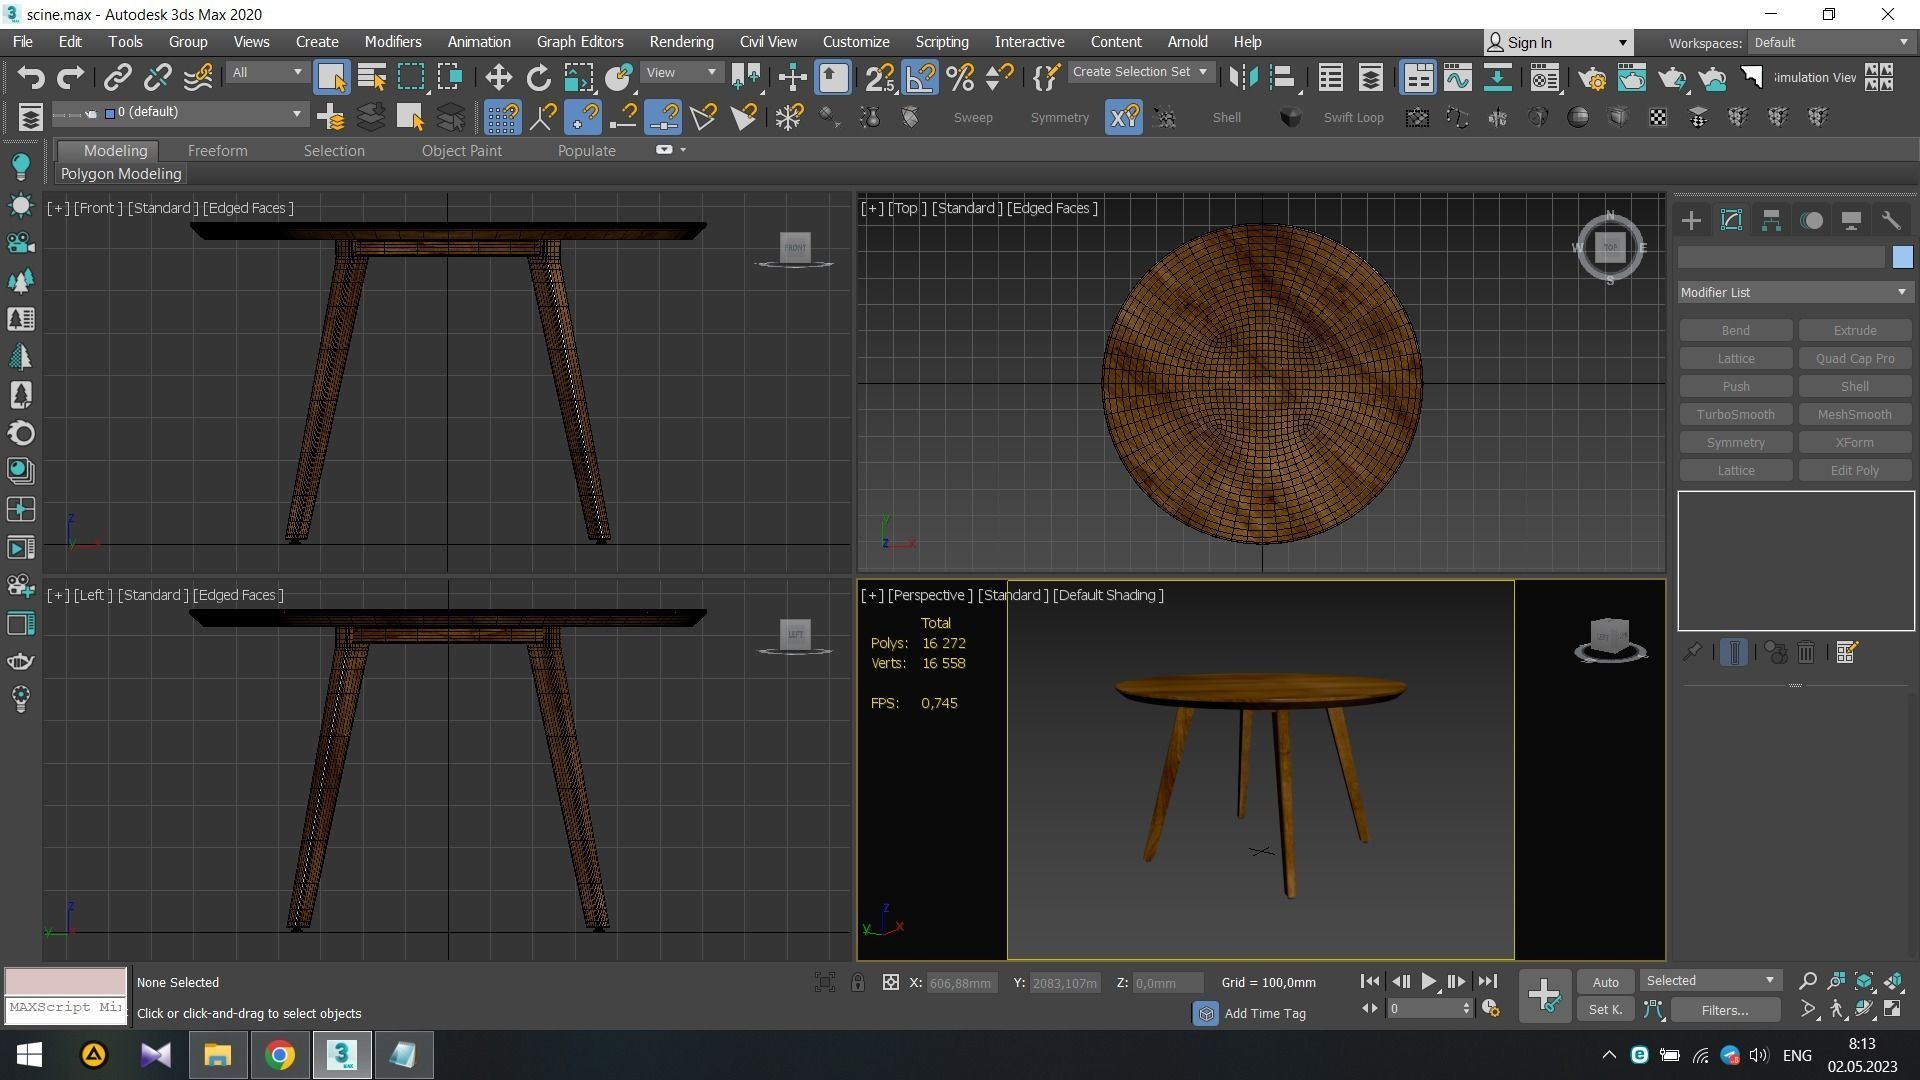Toggle 2.5D Snaps

click(880, 77)
